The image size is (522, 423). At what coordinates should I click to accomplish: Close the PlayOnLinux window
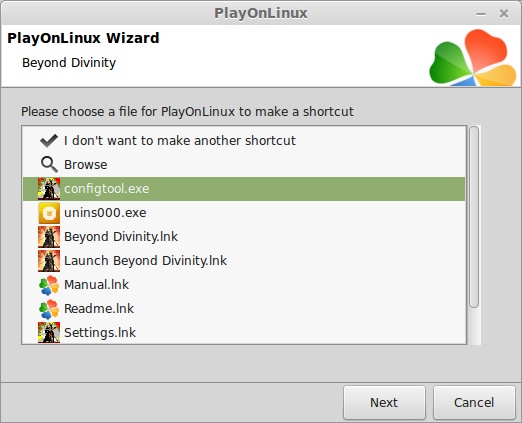[504, 14]
